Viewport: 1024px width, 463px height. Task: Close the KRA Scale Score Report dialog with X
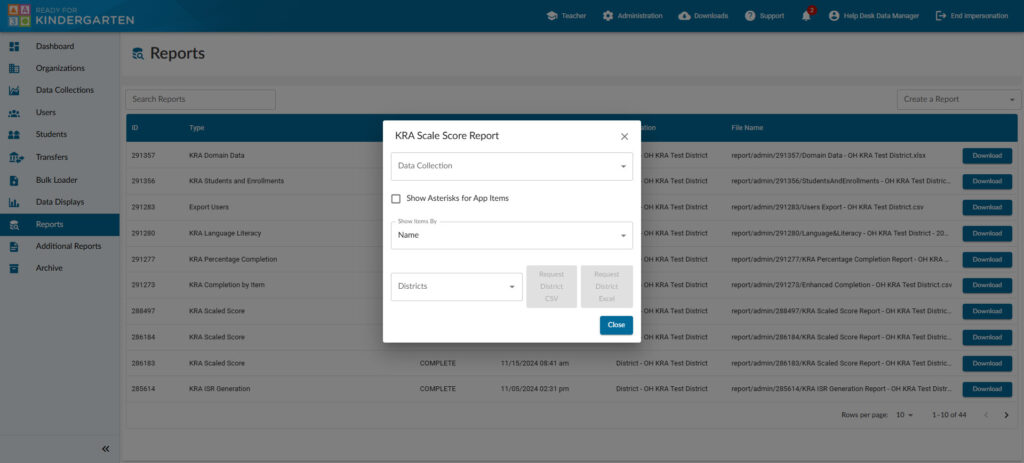[624, 136]
